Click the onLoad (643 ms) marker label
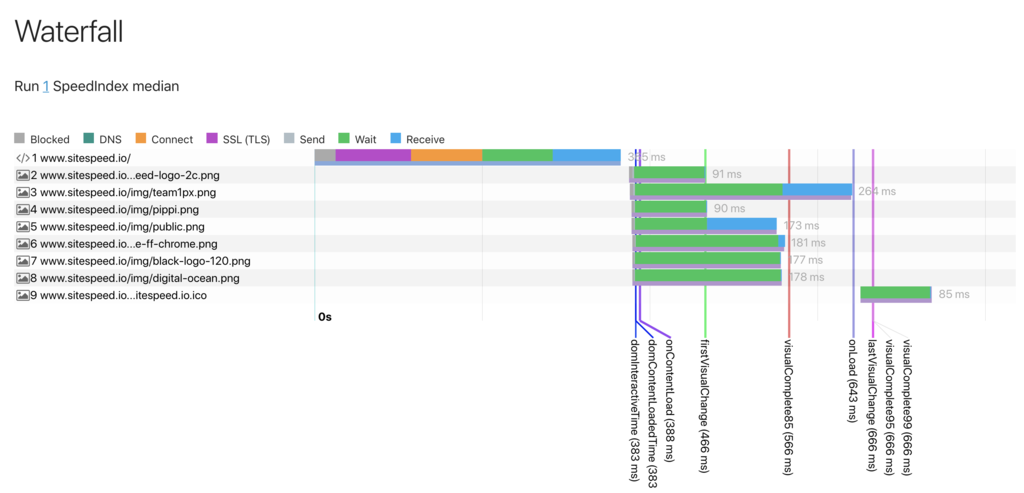 852,381
